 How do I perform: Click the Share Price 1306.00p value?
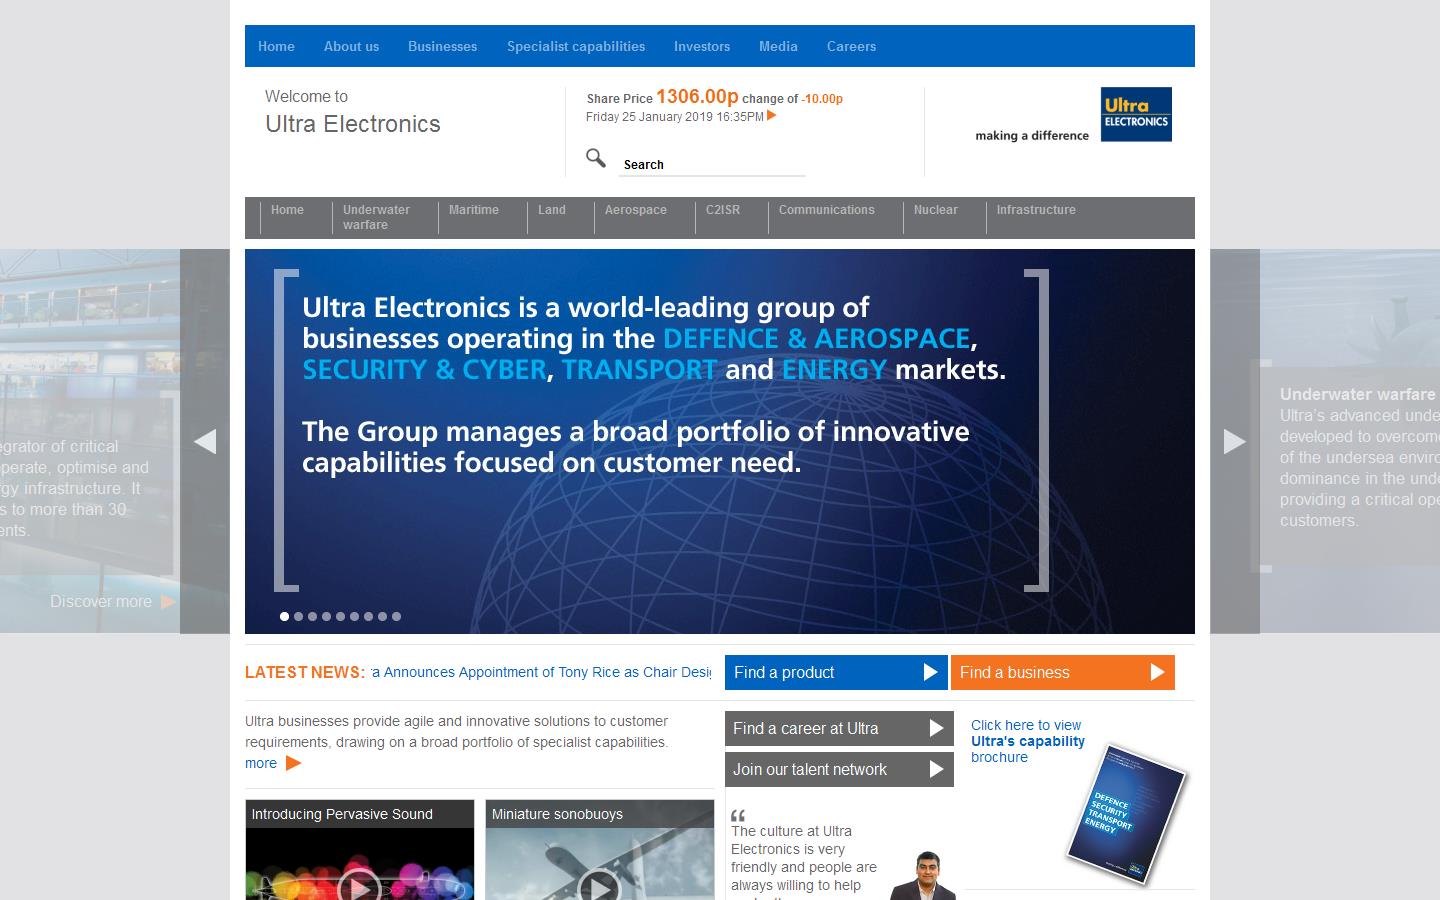click(697, 96)
